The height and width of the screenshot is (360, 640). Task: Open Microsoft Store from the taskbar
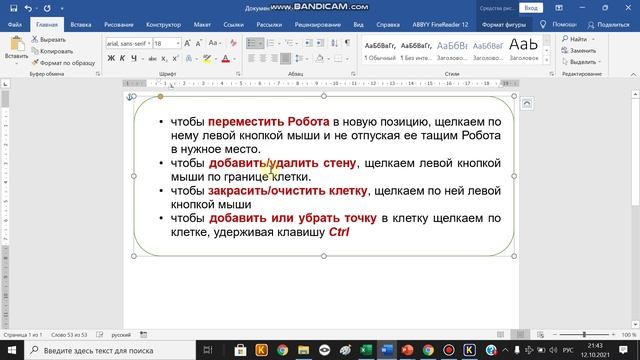click(240, 350)
